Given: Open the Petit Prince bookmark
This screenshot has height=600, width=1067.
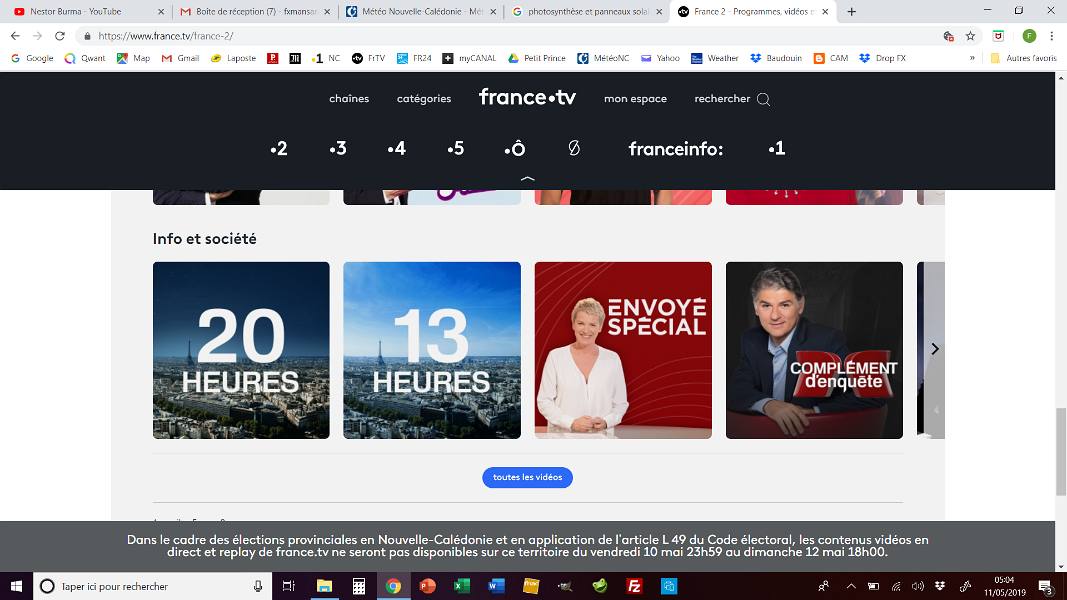Looking at the screenshot, I should tap(536, 58).
